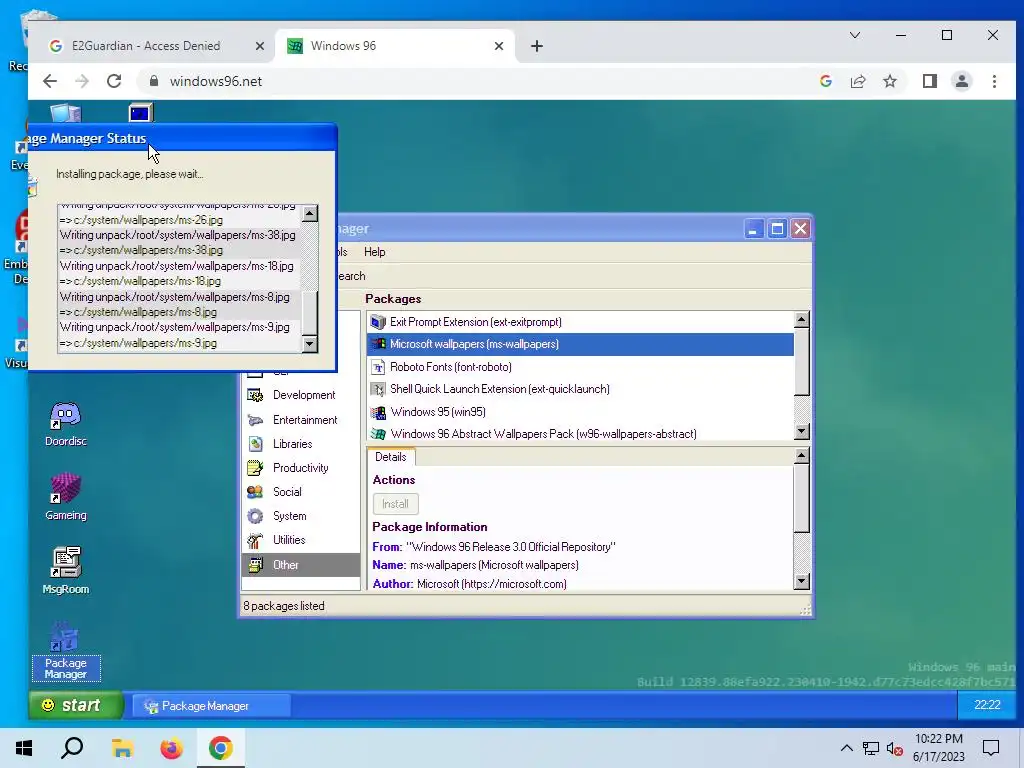This screenshot has width=1024, height=768.
Task: Click the Share this page icon
Action: [x=857, y=81]
